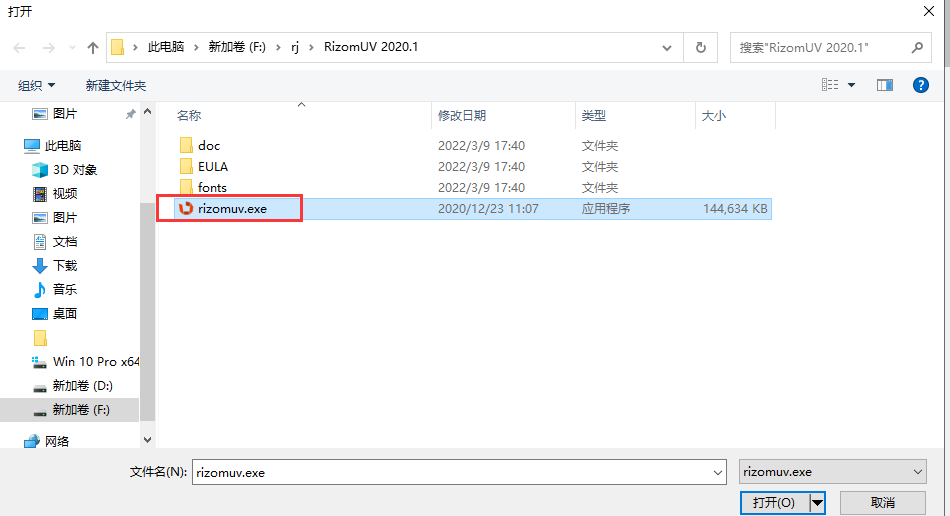Screen dimensions: 950x516
Task: Click the rizomuv.exe application icon
Action: pyautogui.click(x=186, y=208)
